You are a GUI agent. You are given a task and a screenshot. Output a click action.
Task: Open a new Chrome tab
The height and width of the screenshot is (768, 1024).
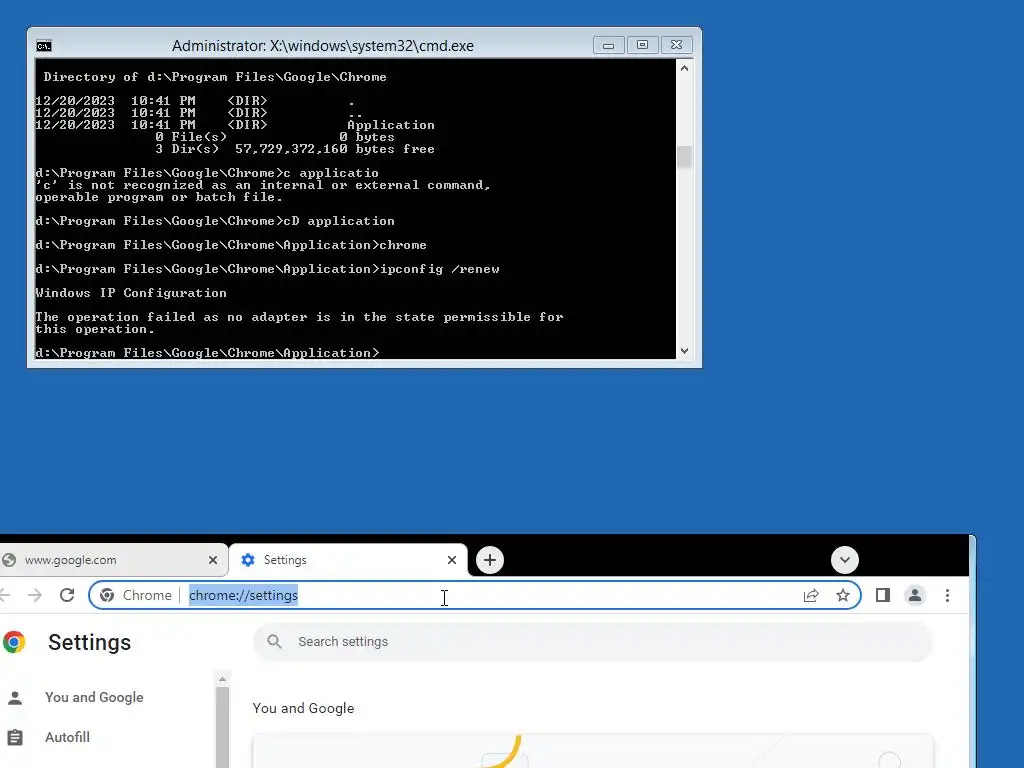point(490,560)
